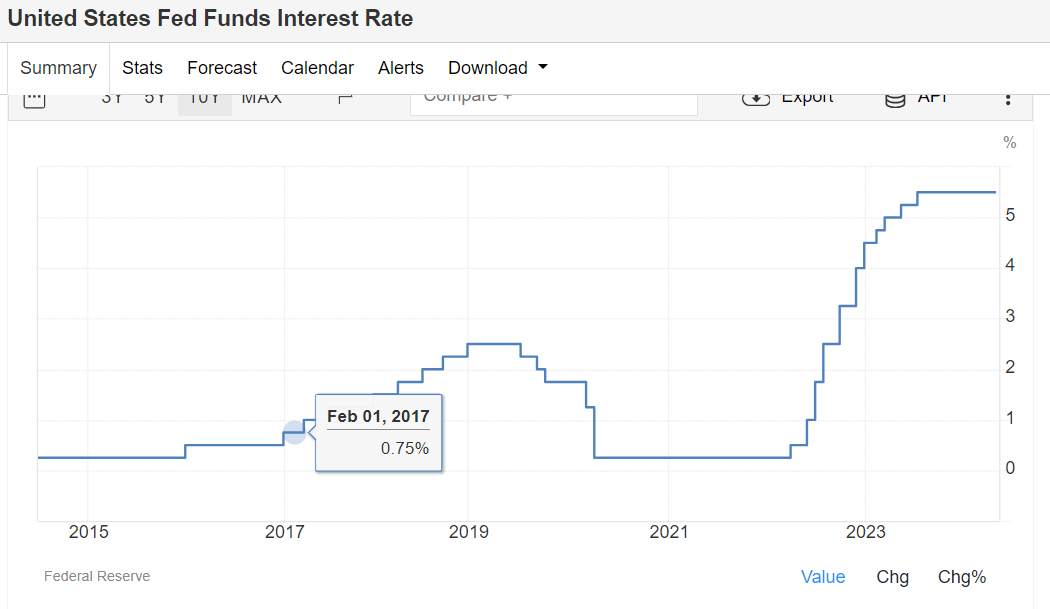This screenshot has height=609, width=1050.
Task: Click the API database icon
Action: click(896, 99)
